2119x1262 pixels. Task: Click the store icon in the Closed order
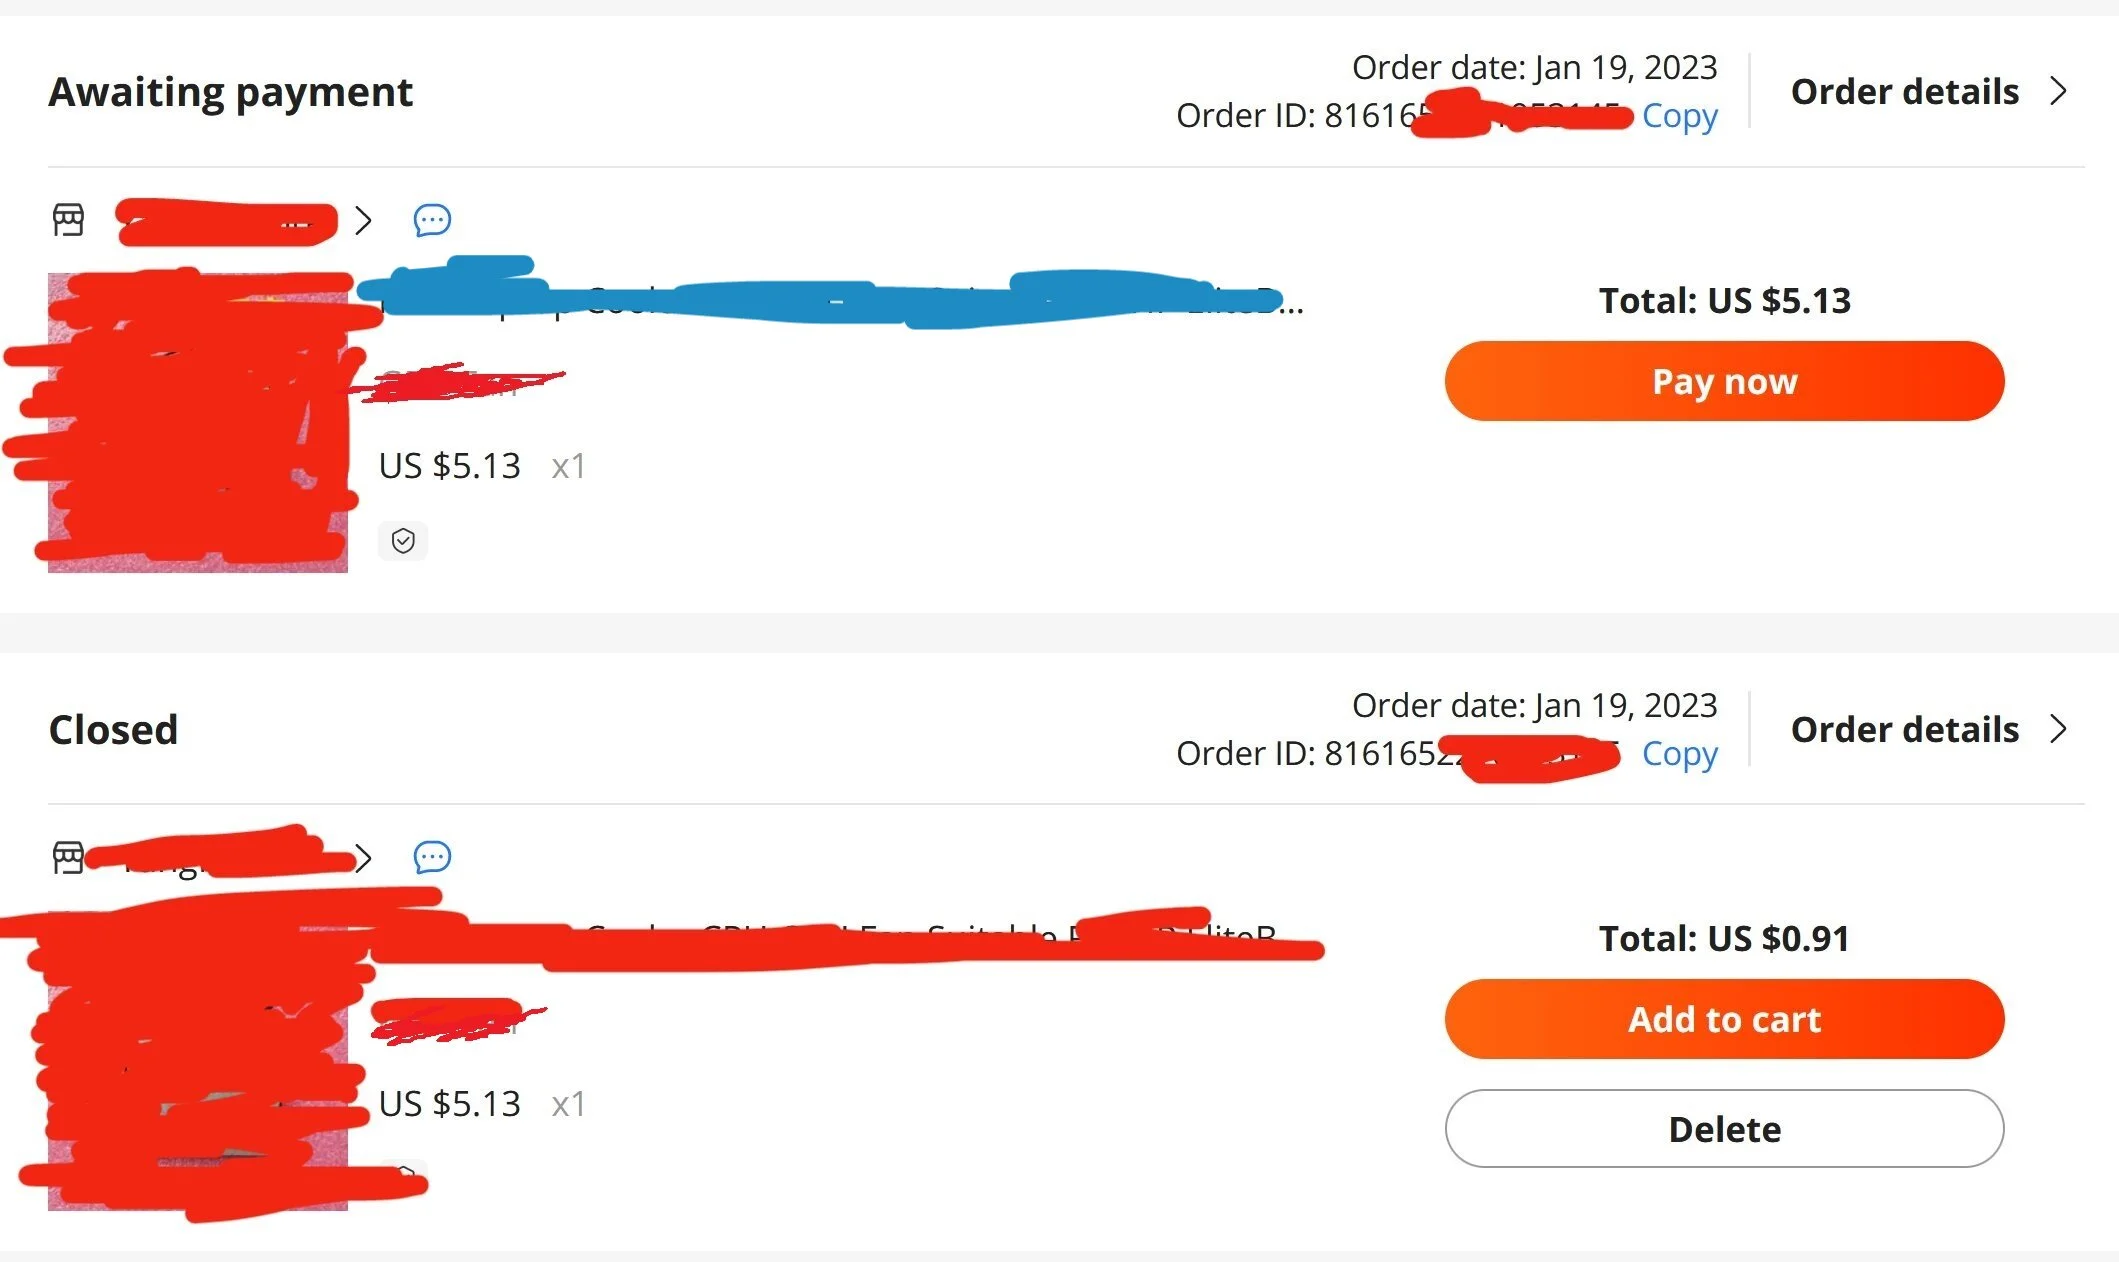[x=68, y=857]
